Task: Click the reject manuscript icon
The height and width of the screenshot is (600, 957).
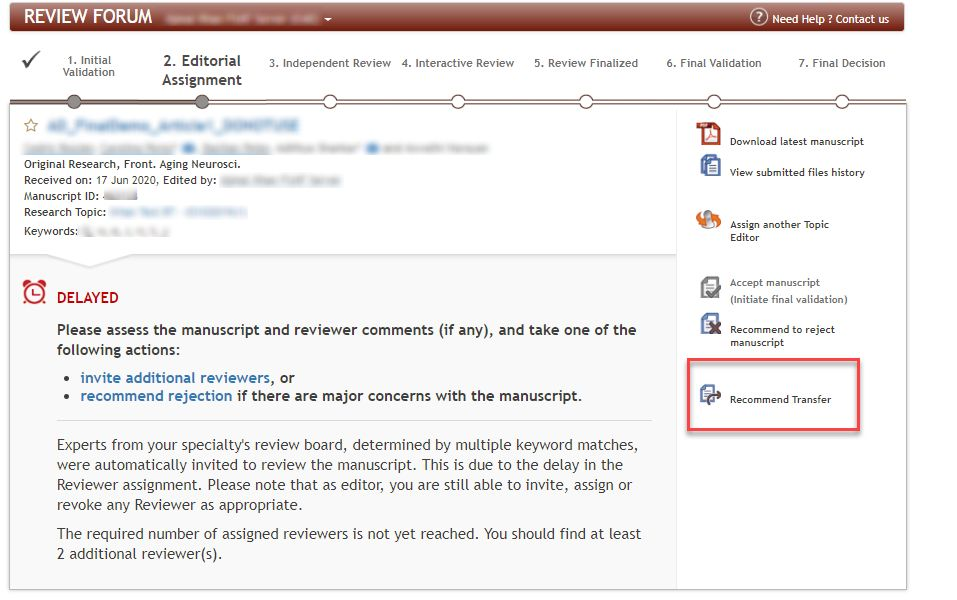Action: [709, 324]
